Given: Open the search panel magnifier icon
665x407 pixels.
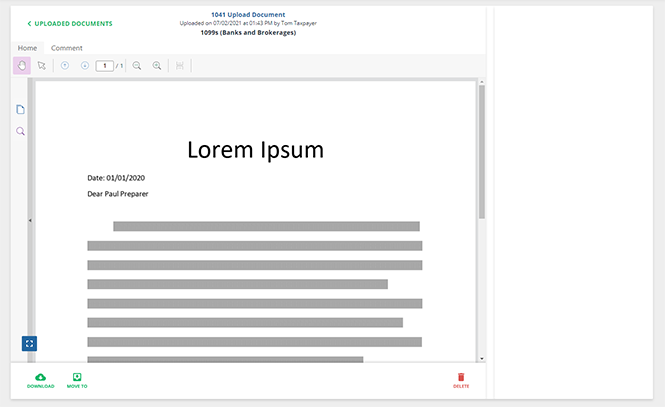Looking at the screenshot, I should [x=20, y=131].
